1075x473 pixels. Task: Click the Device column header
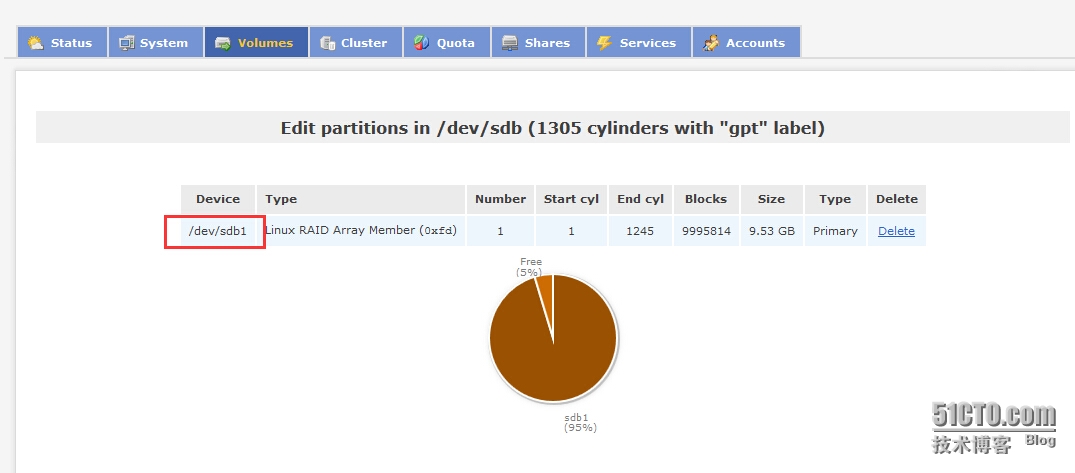tap(218, 199)
